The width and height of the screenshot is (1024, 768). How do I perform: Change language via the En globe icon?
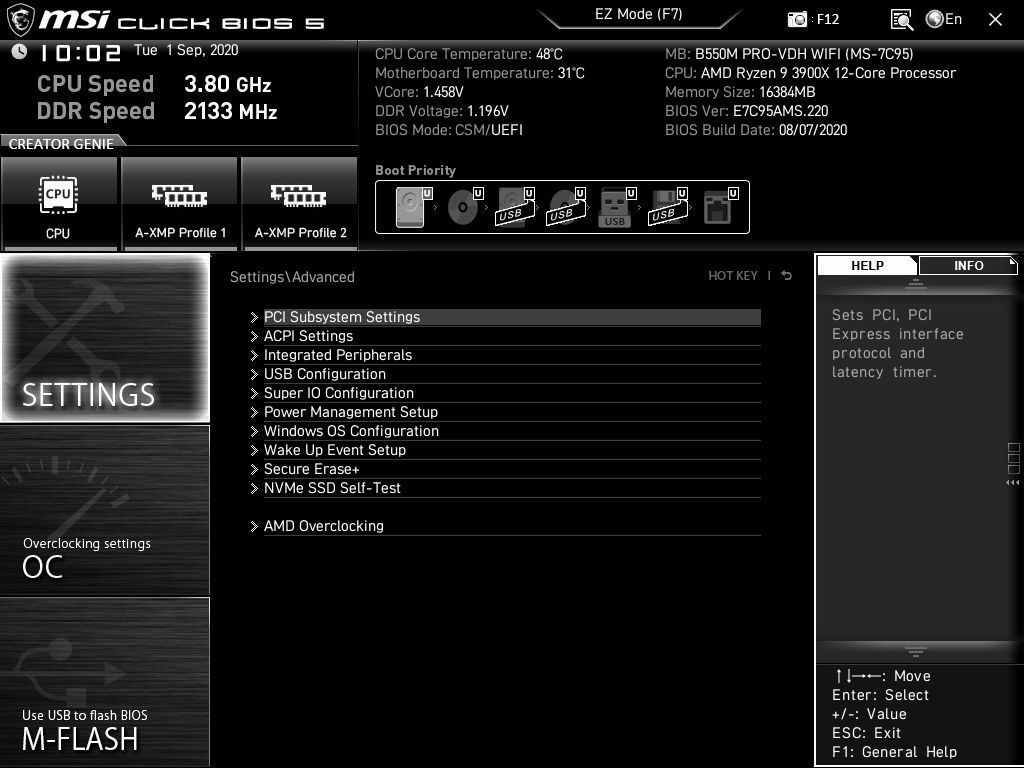[944, 19]
